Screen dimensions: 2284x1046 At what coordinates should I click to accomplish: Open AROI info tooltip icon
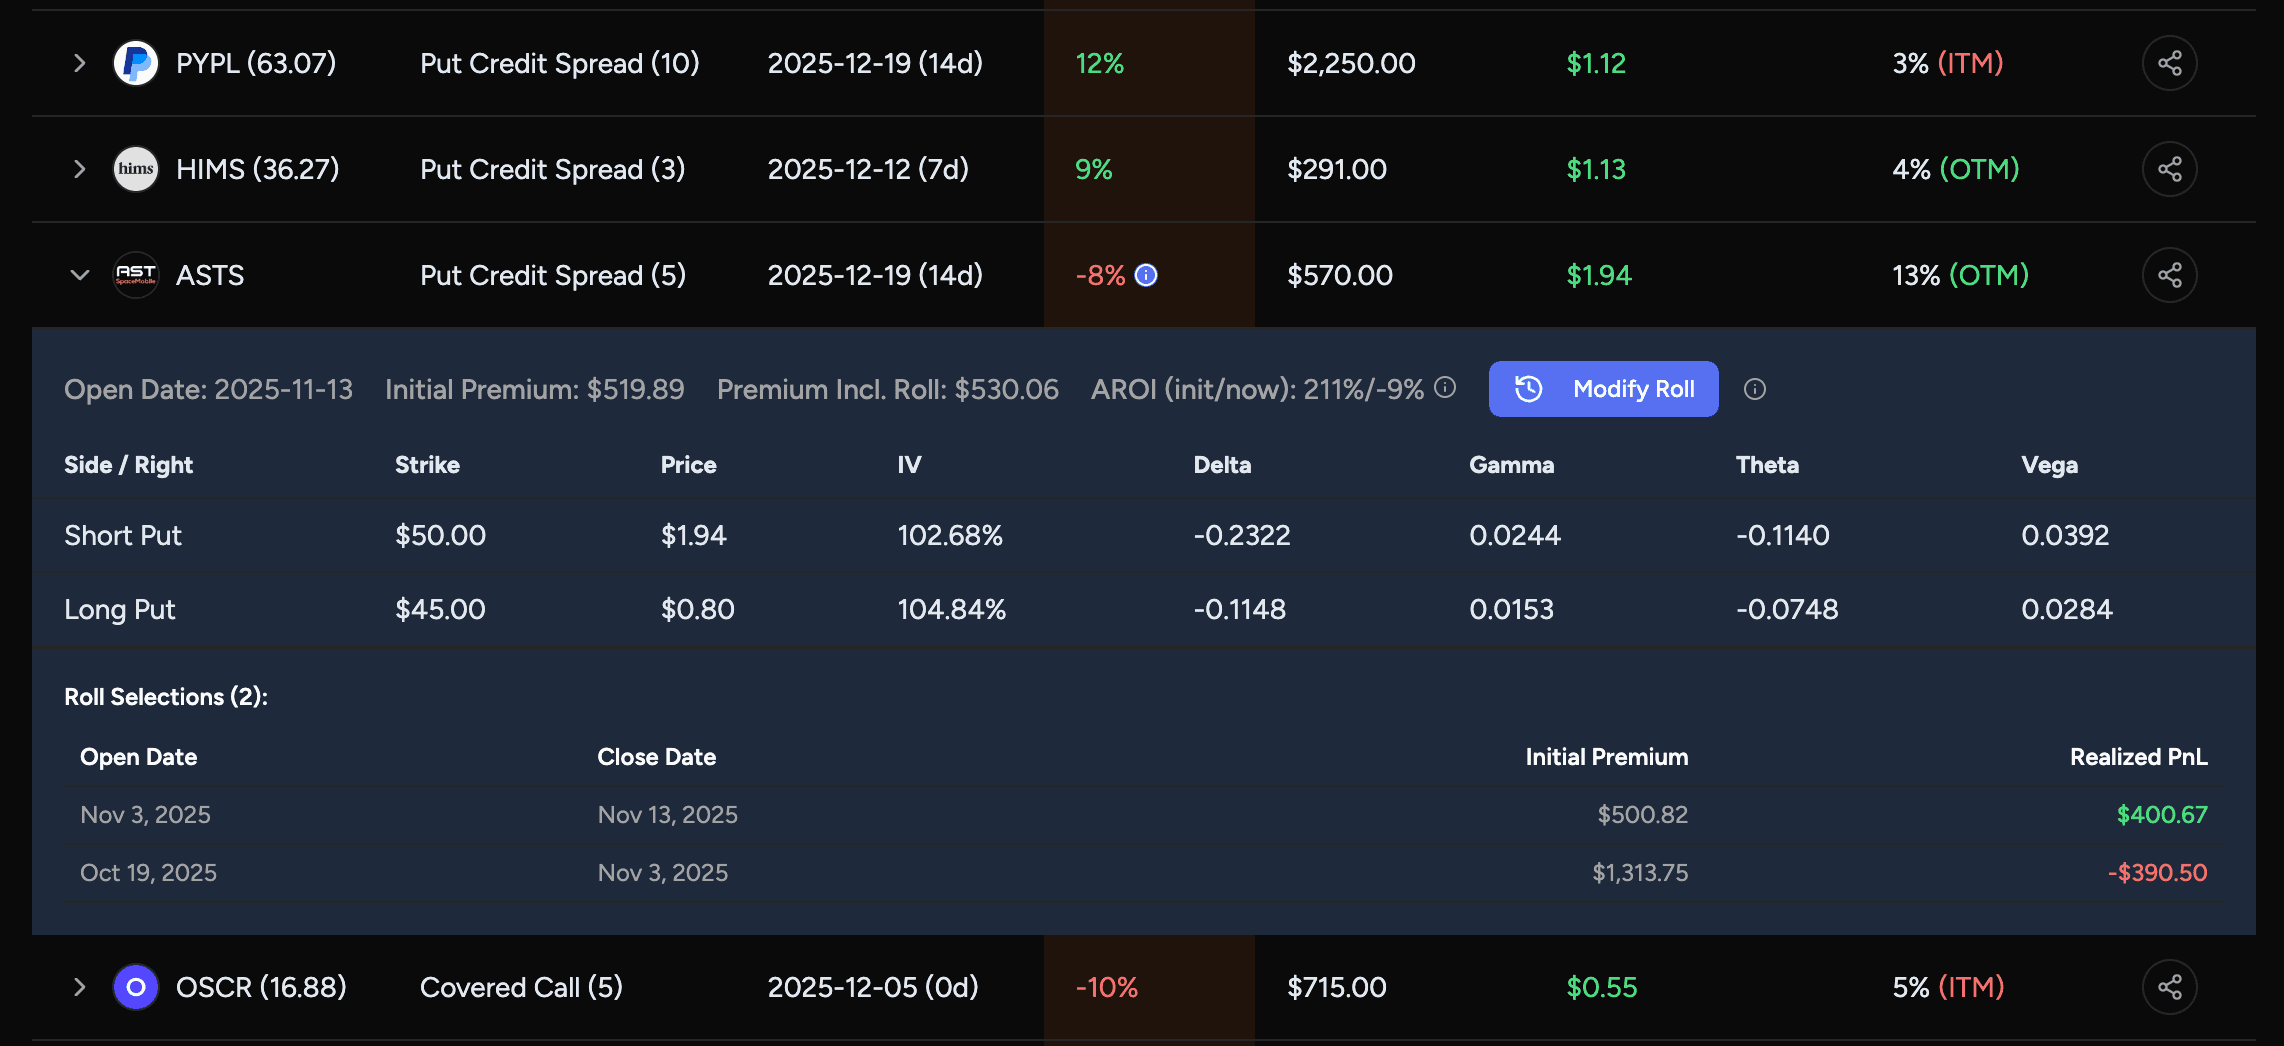pos(1445,388)
